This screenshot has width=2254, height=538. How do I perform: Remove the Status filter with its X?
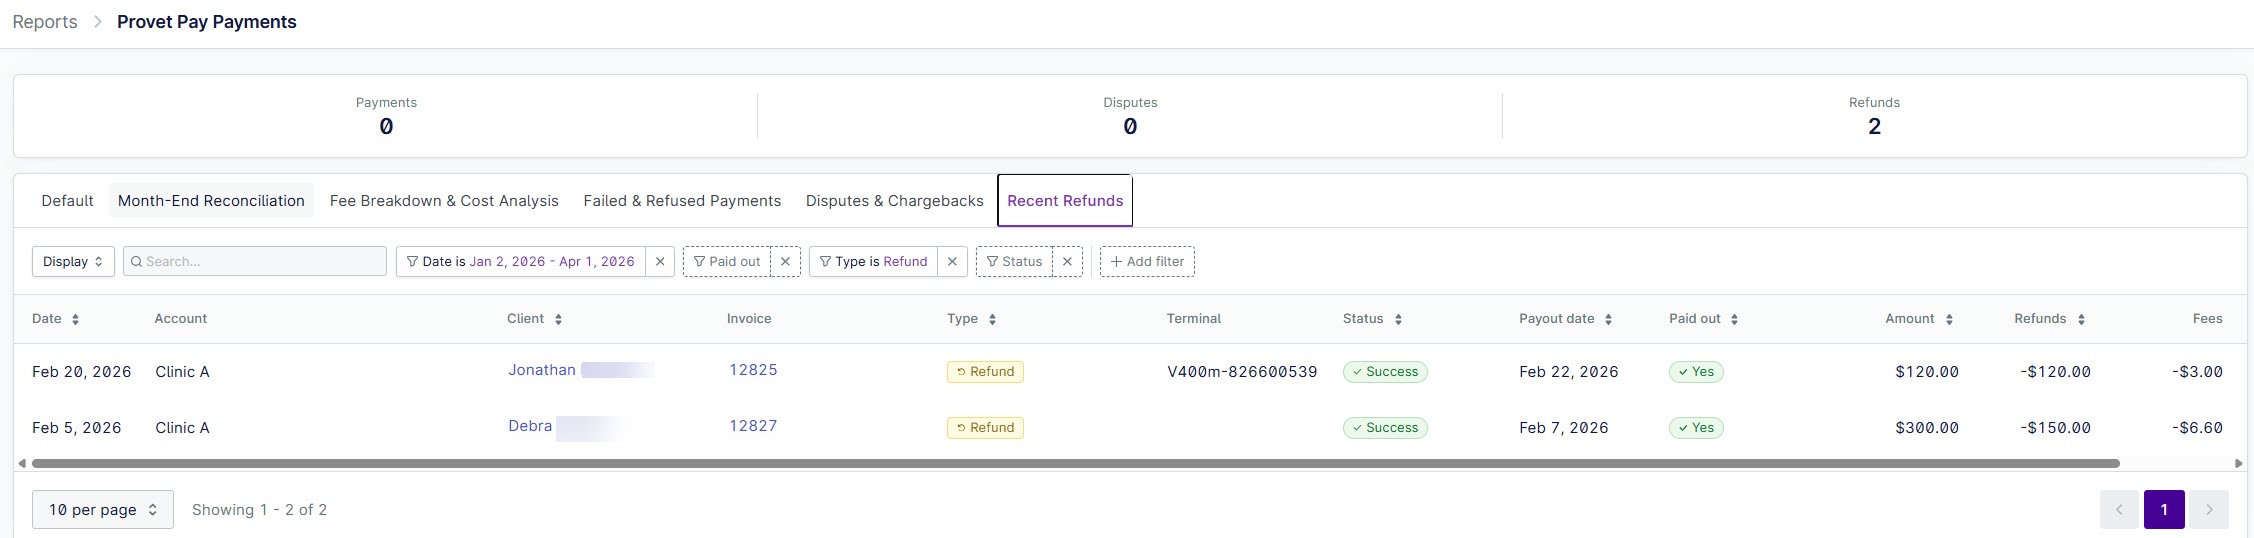click(1067, 262)
